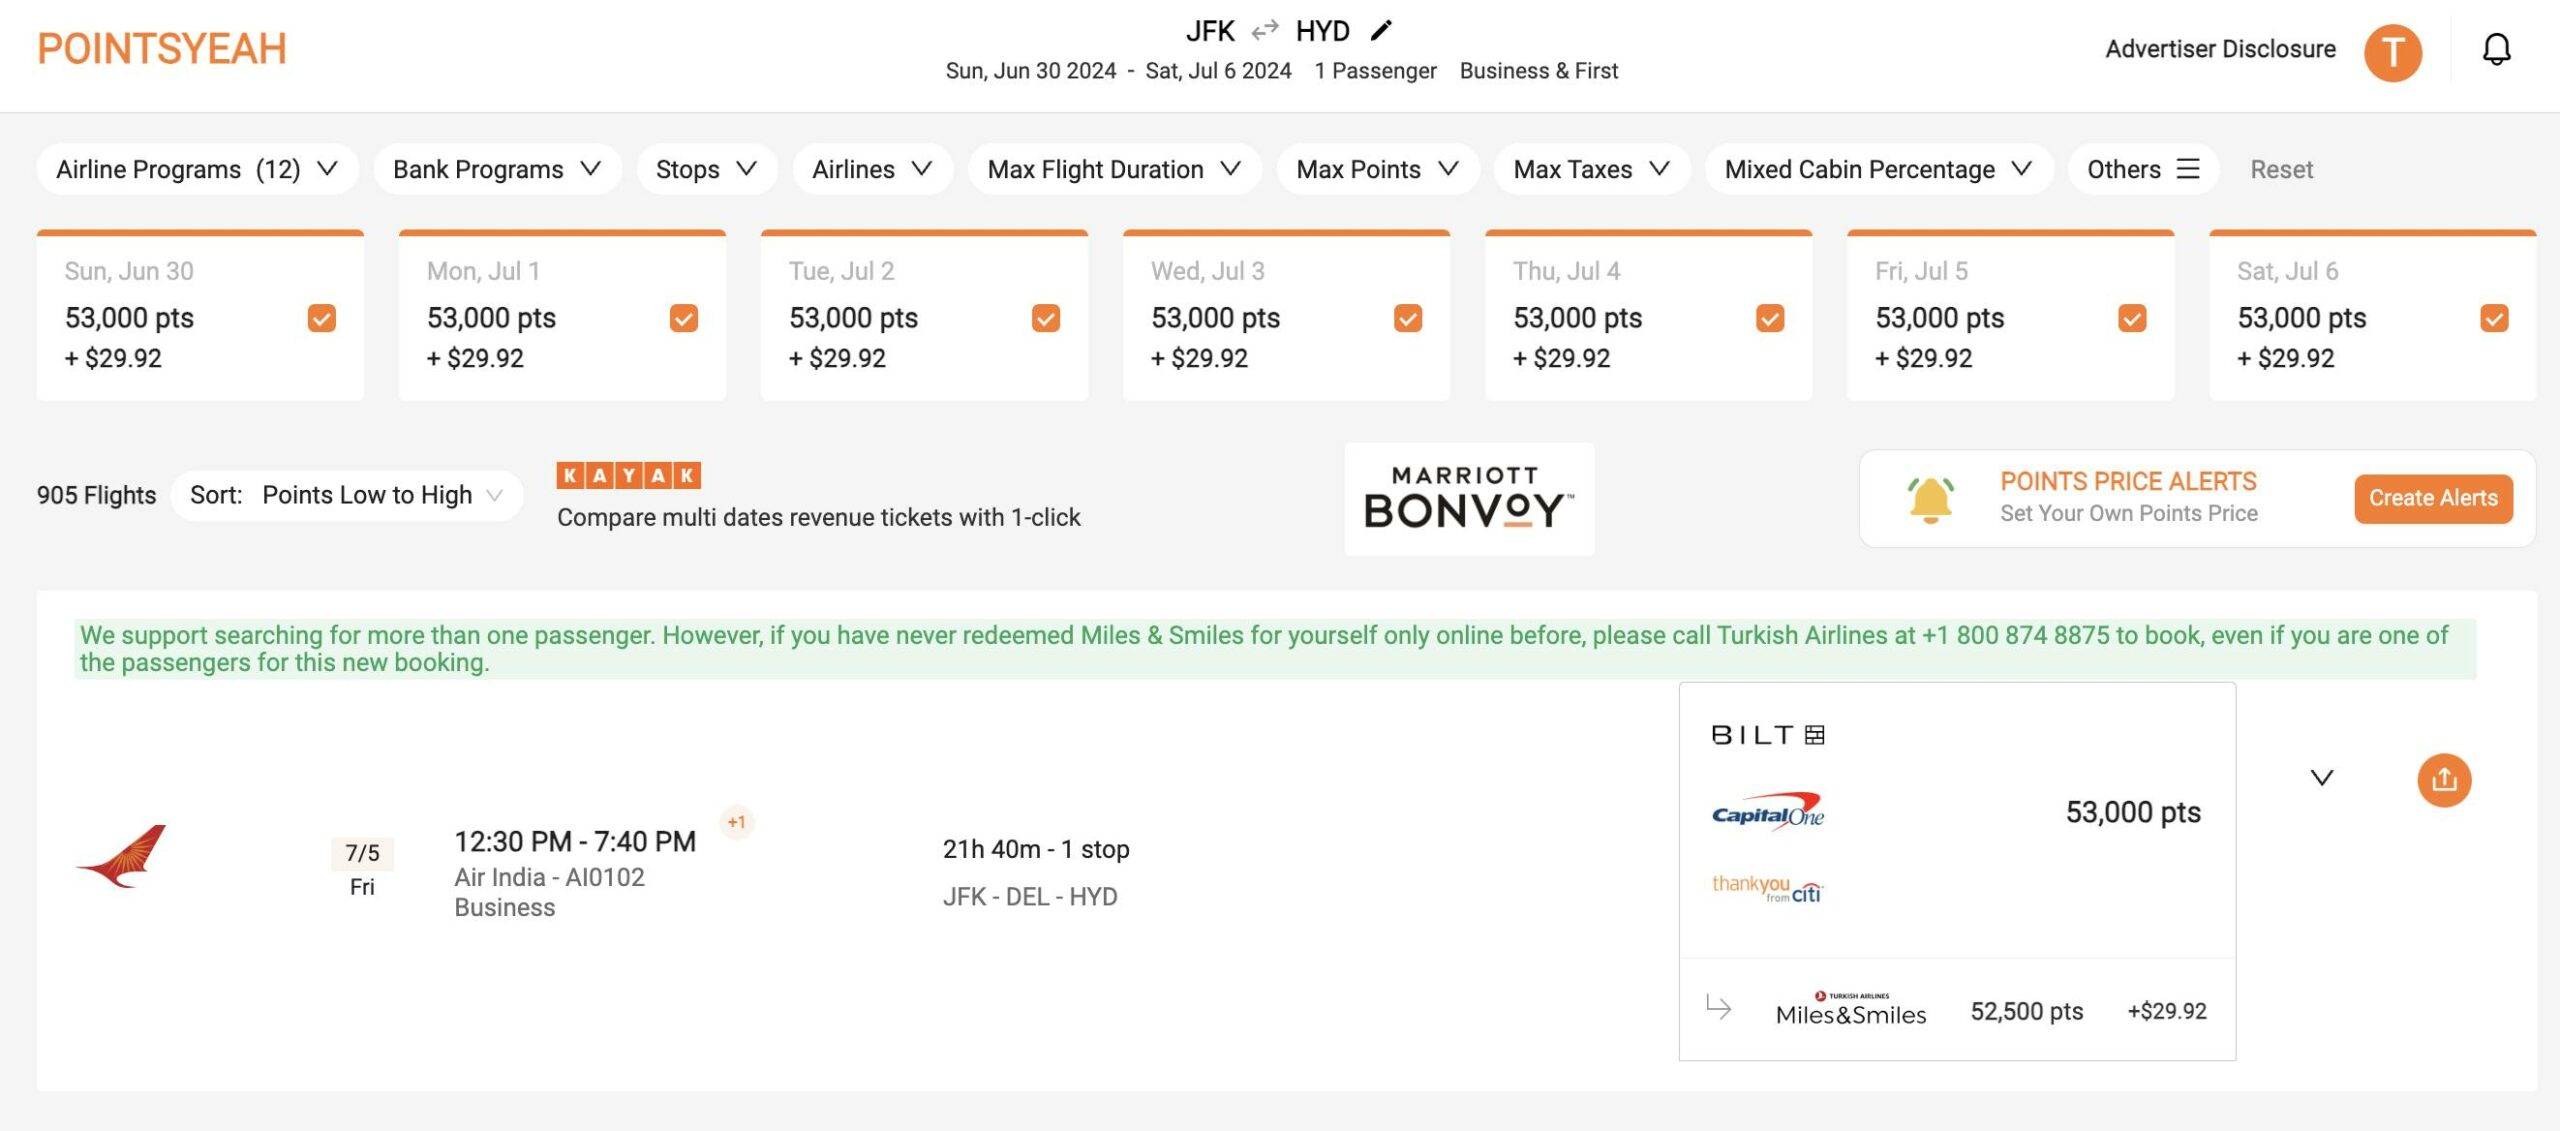
Task: Select the Fri, Jul 5 date card
Action: pyautogui.click(x=2010, y=315)
